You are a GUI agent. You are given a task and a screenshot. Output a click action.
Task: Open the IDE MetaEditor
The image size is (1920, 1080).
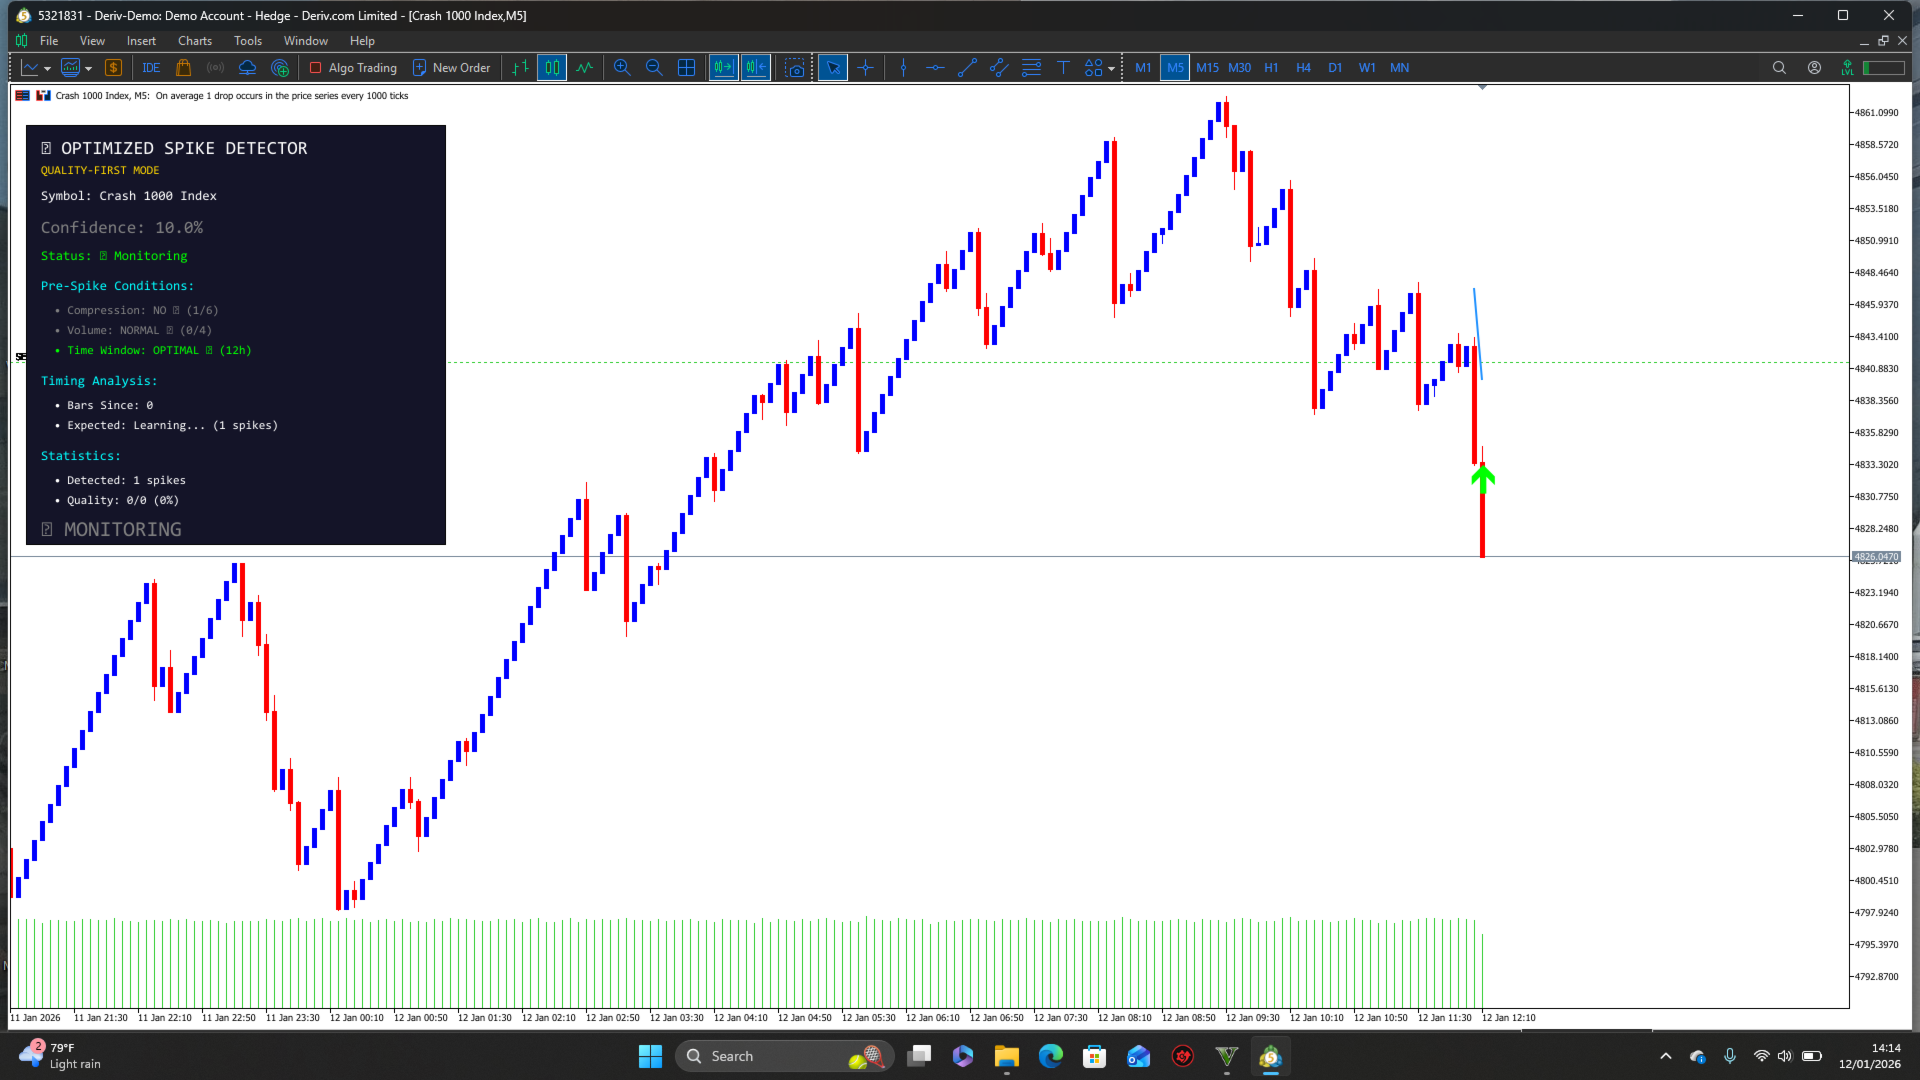pos(151,68)
